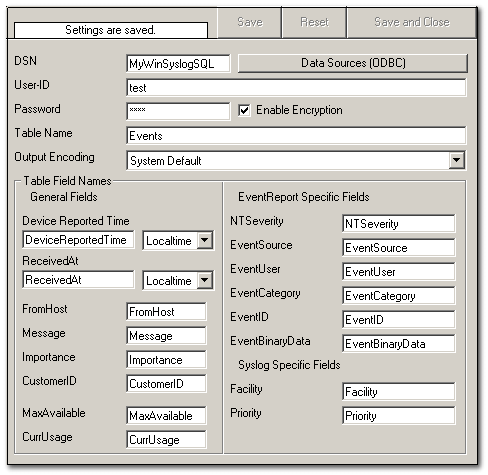Viewport: 488px width, 475px height.
Task: Focus the DeviceReportedTime field name box
Action: (x=78, y=240)
